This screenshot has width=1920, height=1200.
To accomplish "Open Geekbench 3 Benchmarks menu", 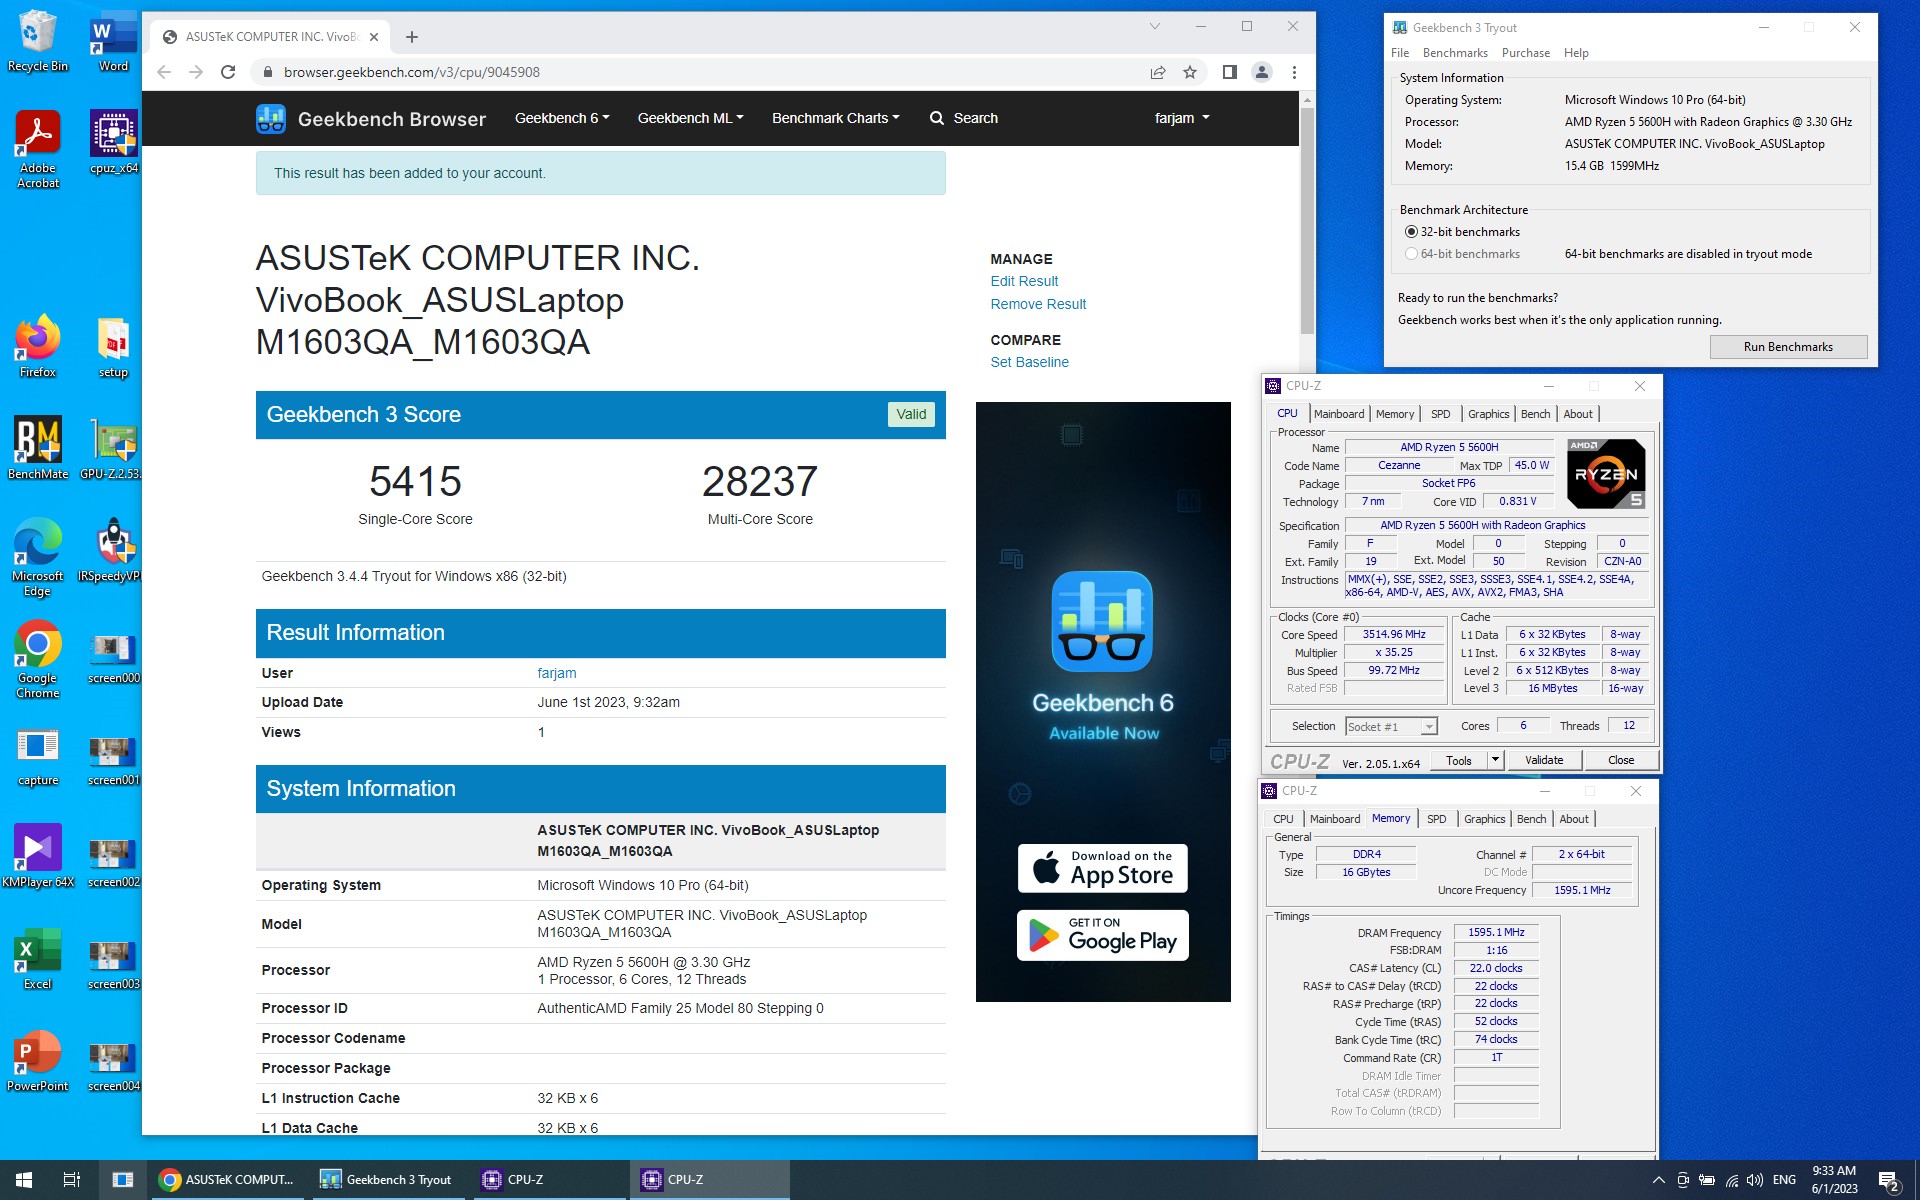I will tap(1455, 53).
